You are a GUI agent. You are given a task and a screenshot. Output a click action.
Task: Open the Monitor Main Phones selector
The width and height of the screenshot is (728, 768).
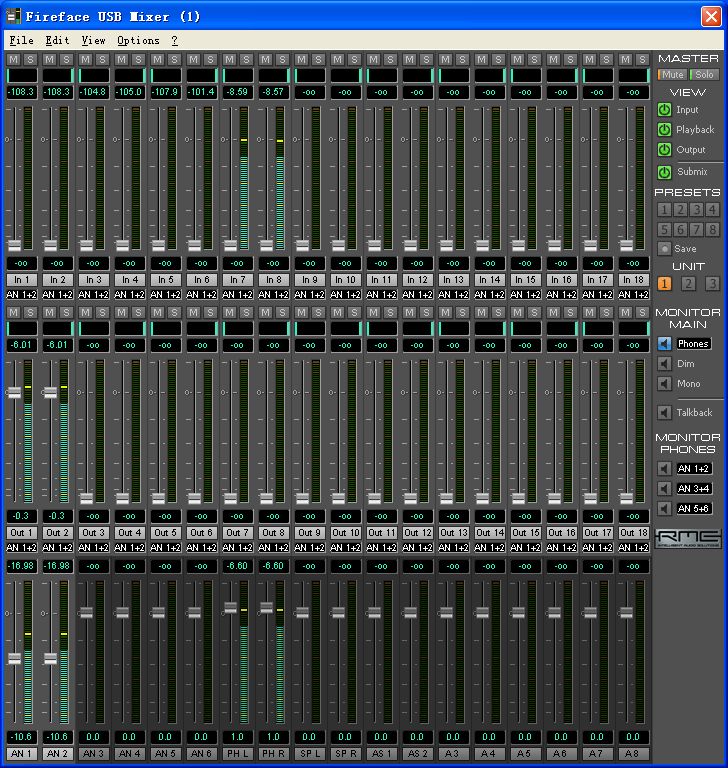point(692,344)
